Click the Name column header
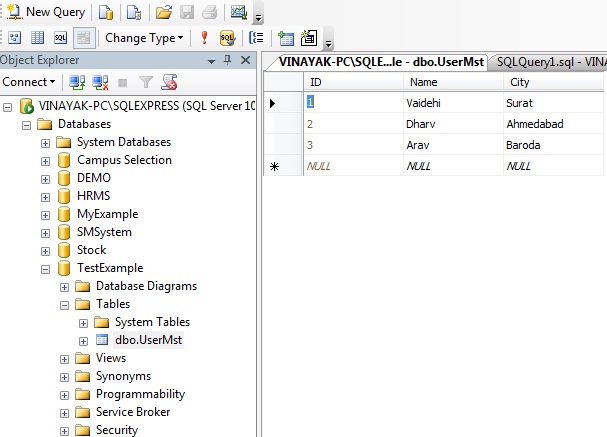Screen dimensions: 607x437 (x=424, y=82)
